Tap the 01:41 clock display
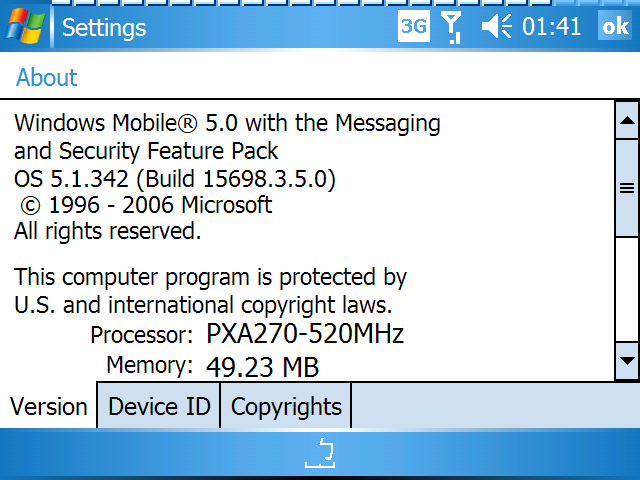 click(551, 27)
